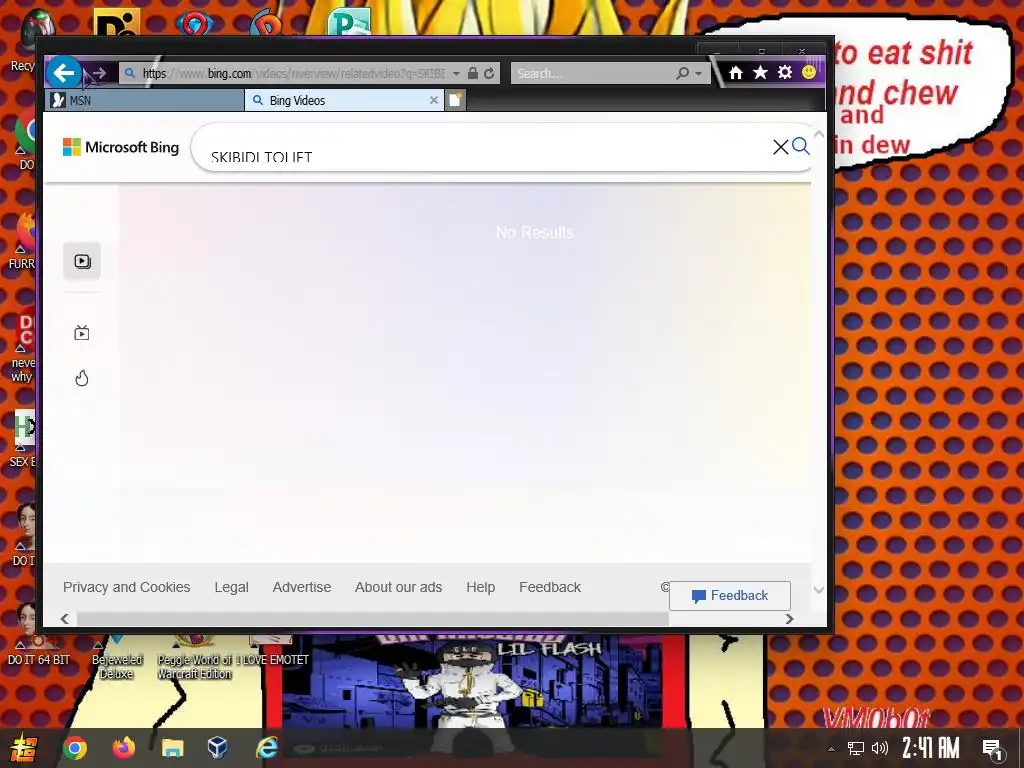Open Favorites with the star icon

tap(760, 72)
